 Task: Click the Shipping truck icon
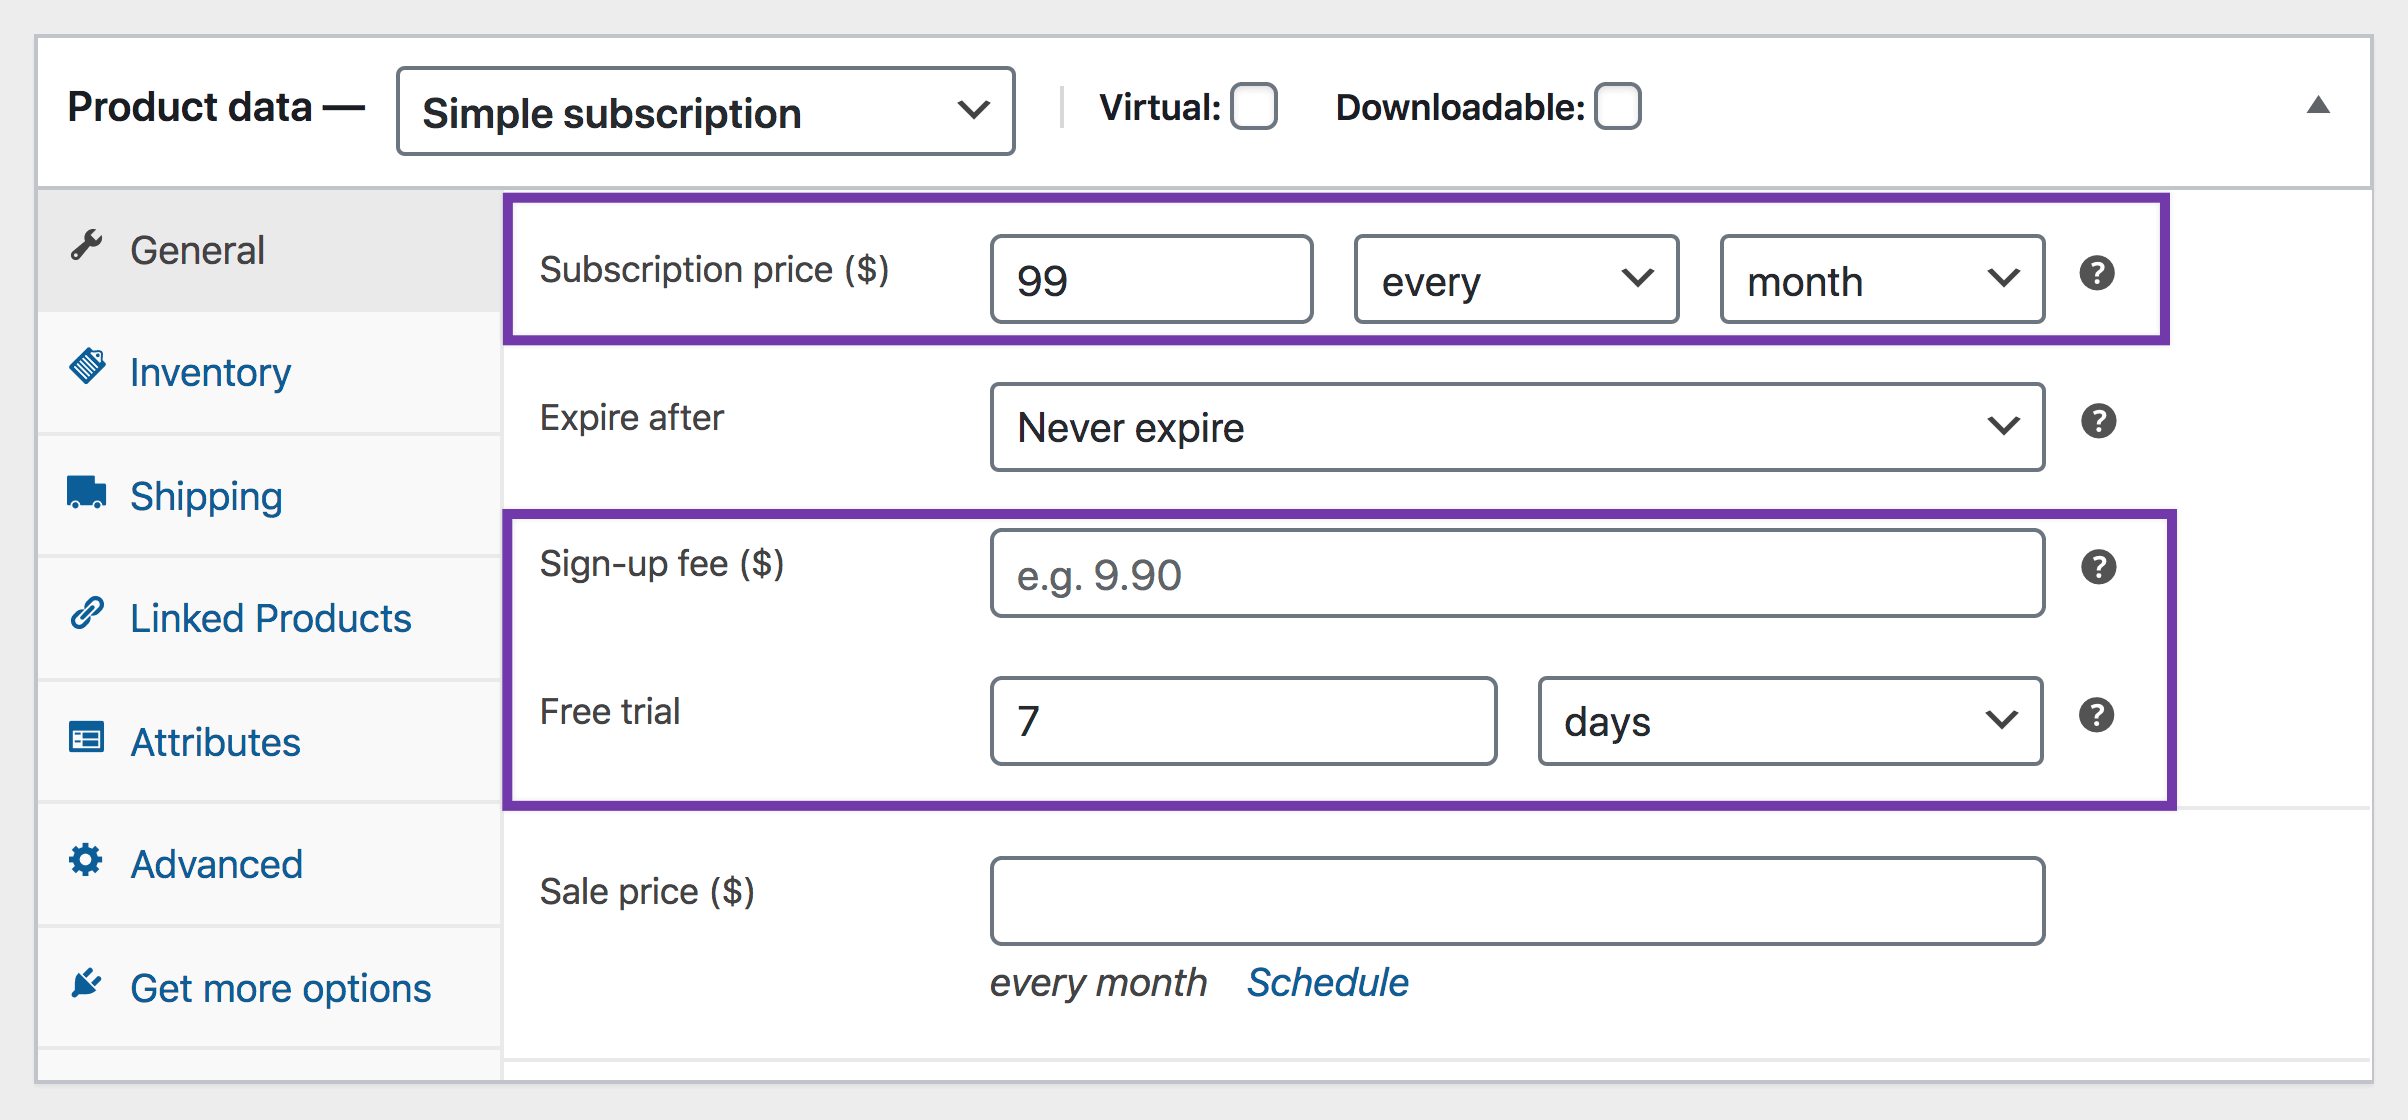point(88,491)
